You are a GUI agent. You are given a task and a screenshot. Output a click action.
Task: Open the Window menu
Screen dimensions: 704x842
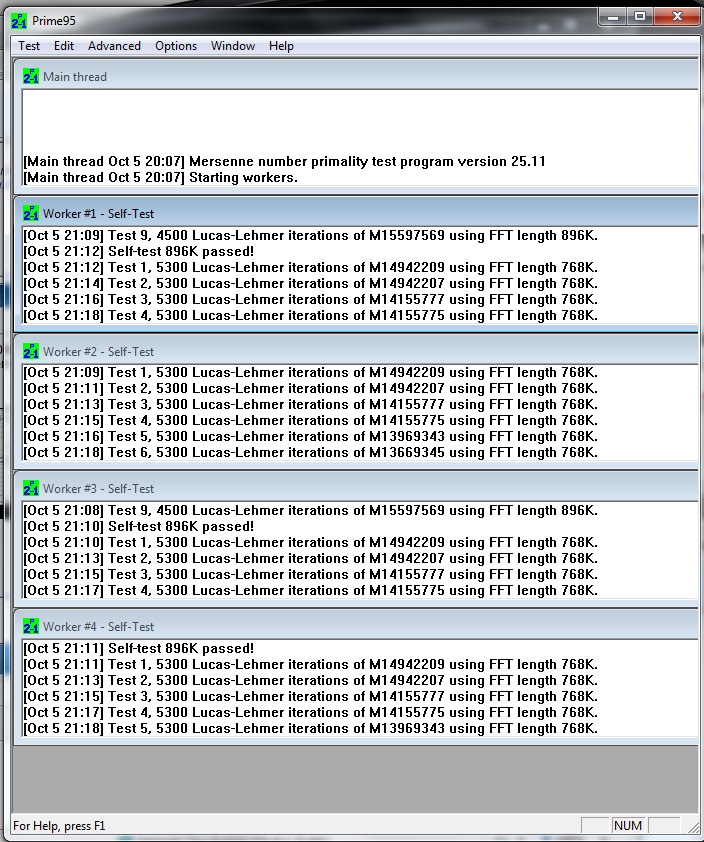tap(233, 46)
